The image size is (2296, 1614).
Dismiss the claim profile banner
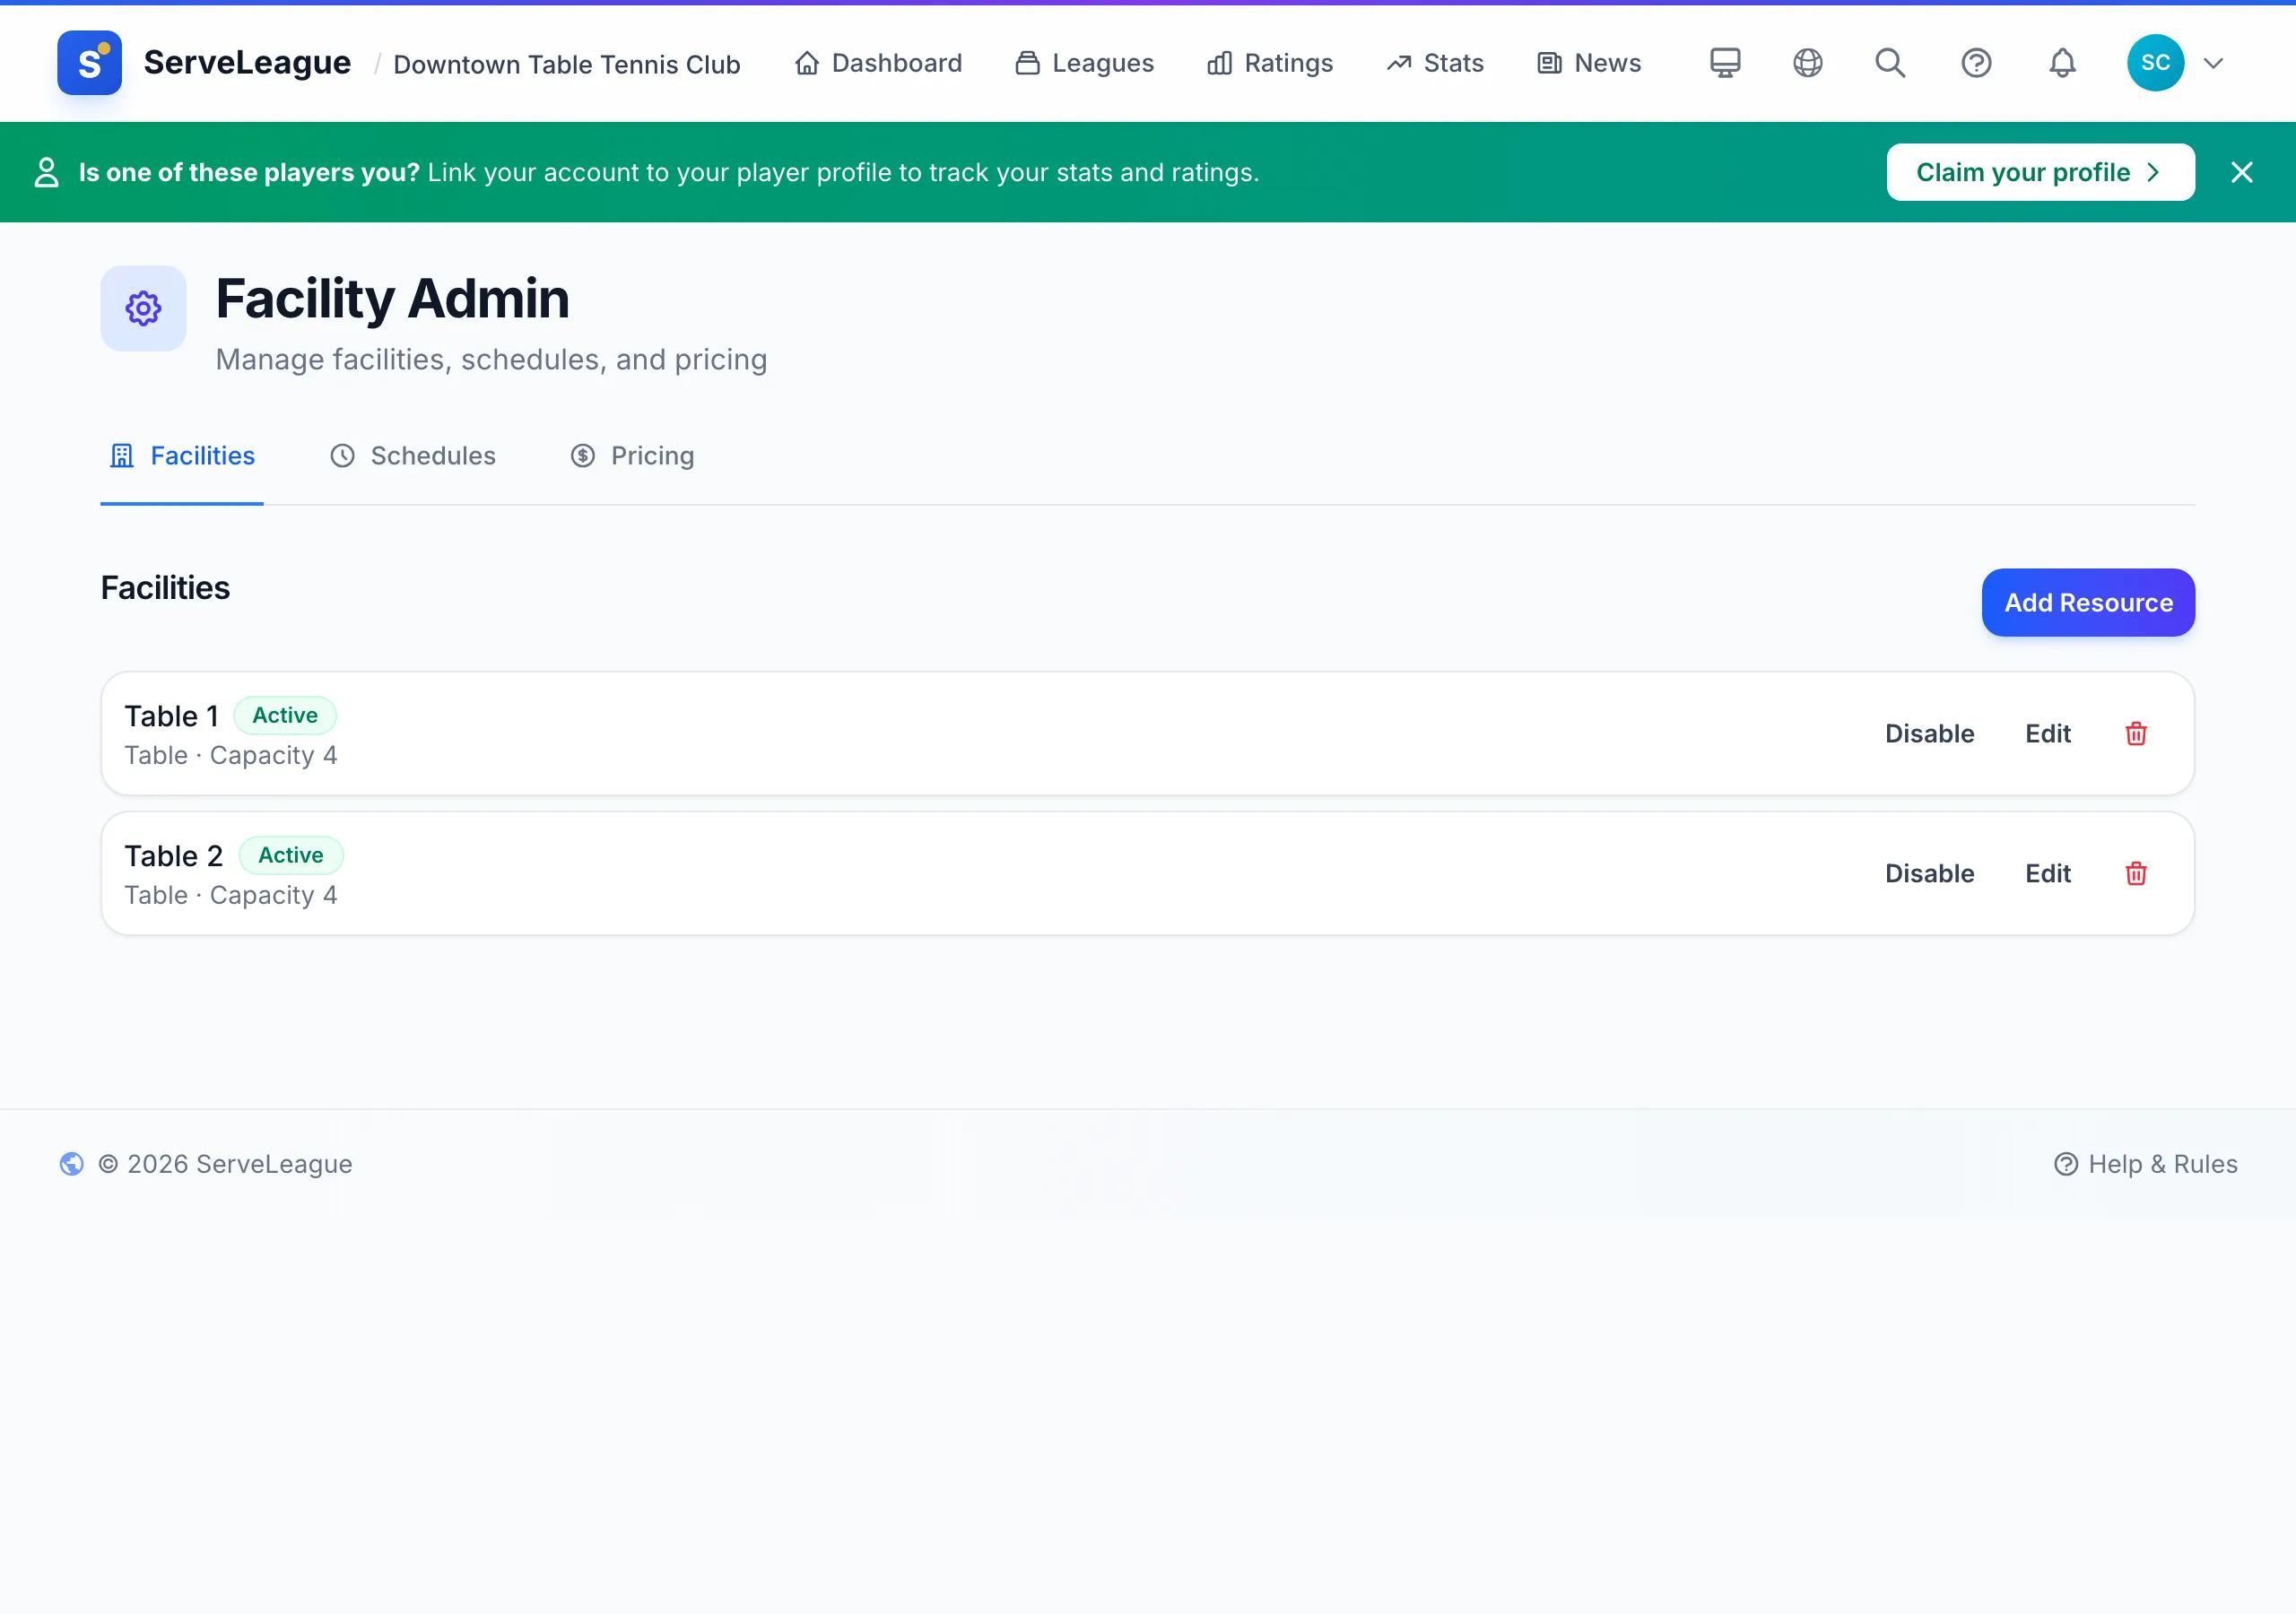point(2242,172)
